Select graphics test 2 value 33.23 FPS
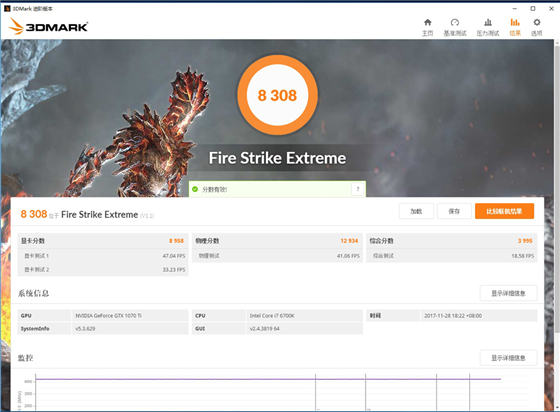 [x=174, y=270]
